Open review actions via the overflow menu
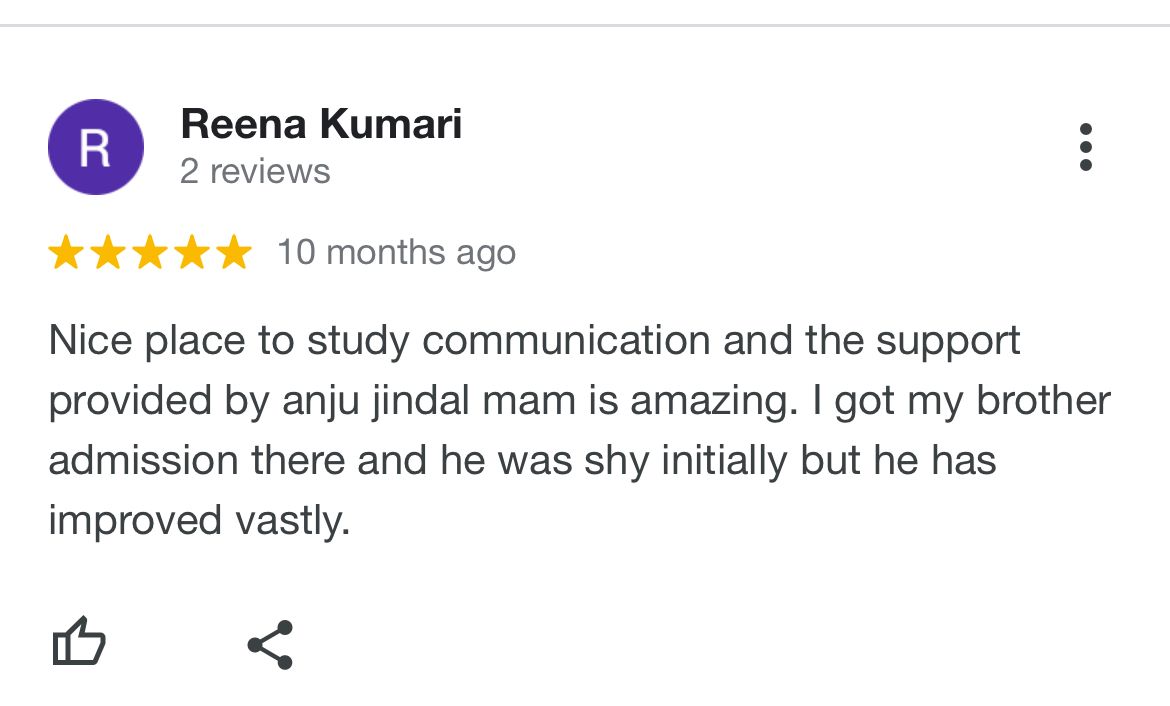The width and height of the screenshot is (1170, 706). point(1085,146)
